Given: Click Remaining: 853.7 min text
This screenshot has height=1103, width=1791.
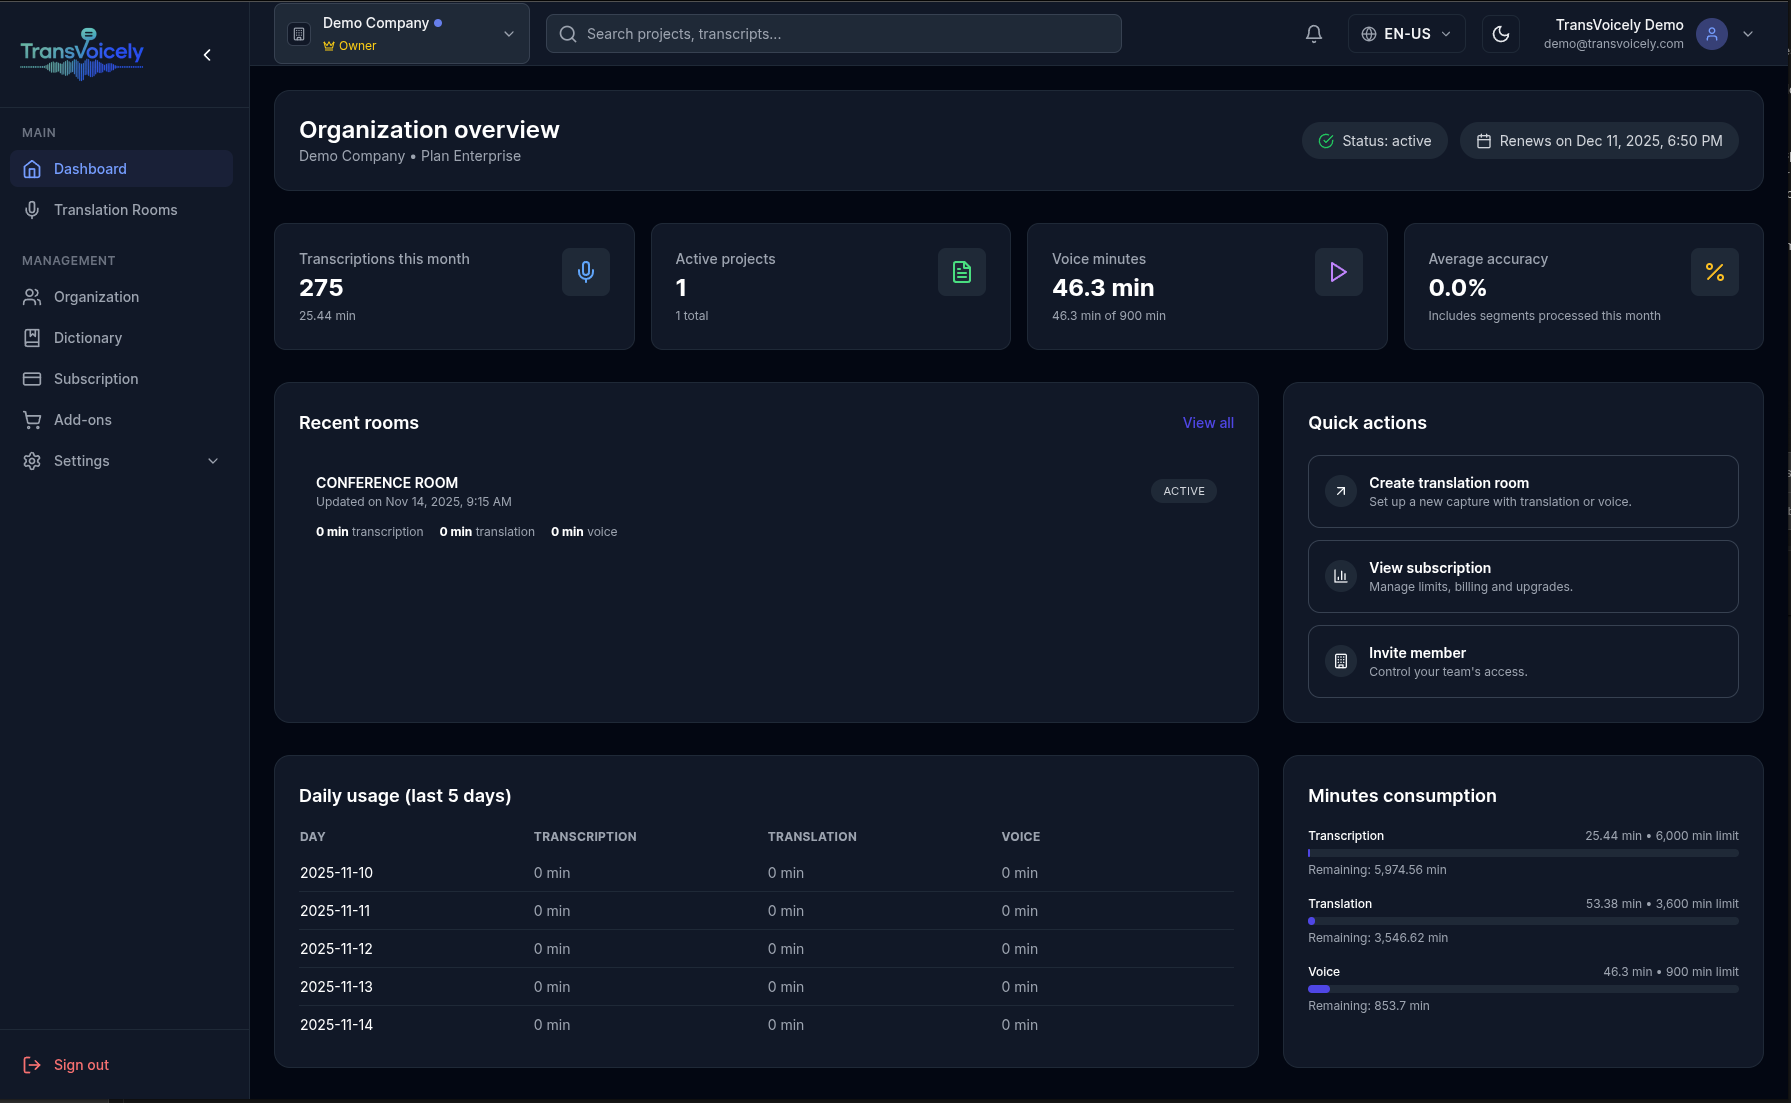Looking at the screenshot, I should tap(1369, 1006).
